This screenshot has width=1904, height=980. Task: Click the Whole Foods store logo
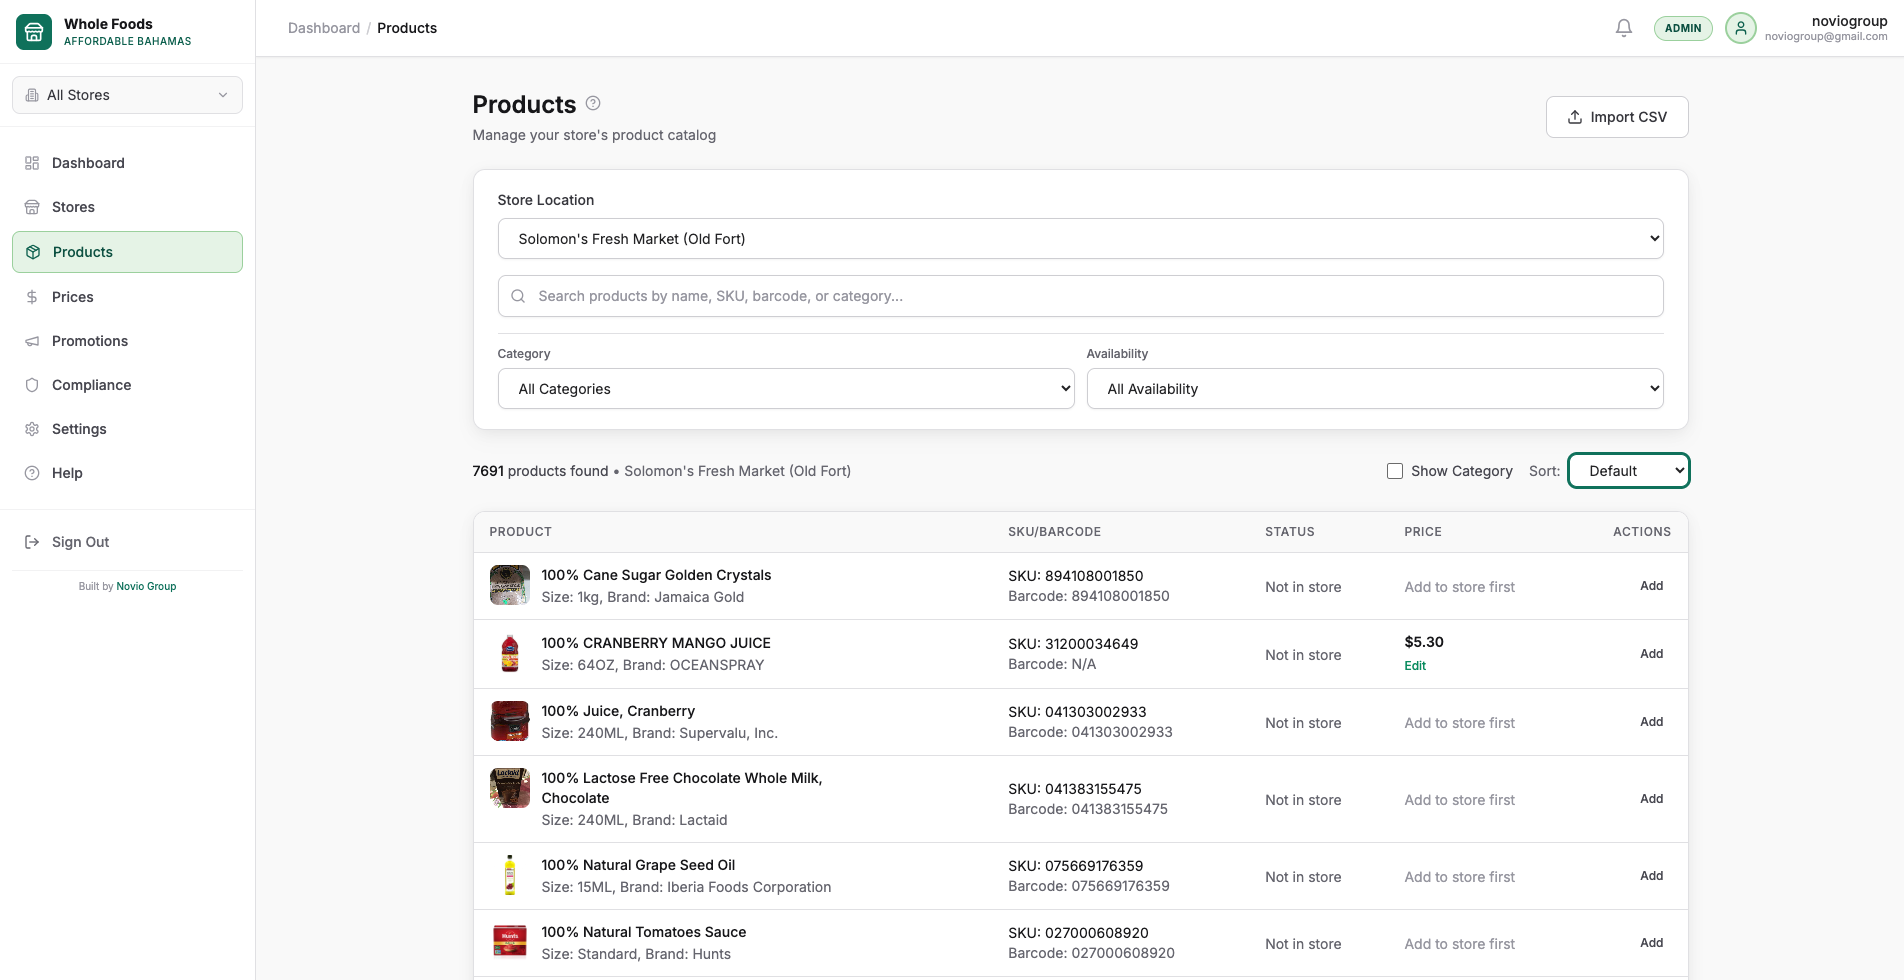click(x=33, y=31)
